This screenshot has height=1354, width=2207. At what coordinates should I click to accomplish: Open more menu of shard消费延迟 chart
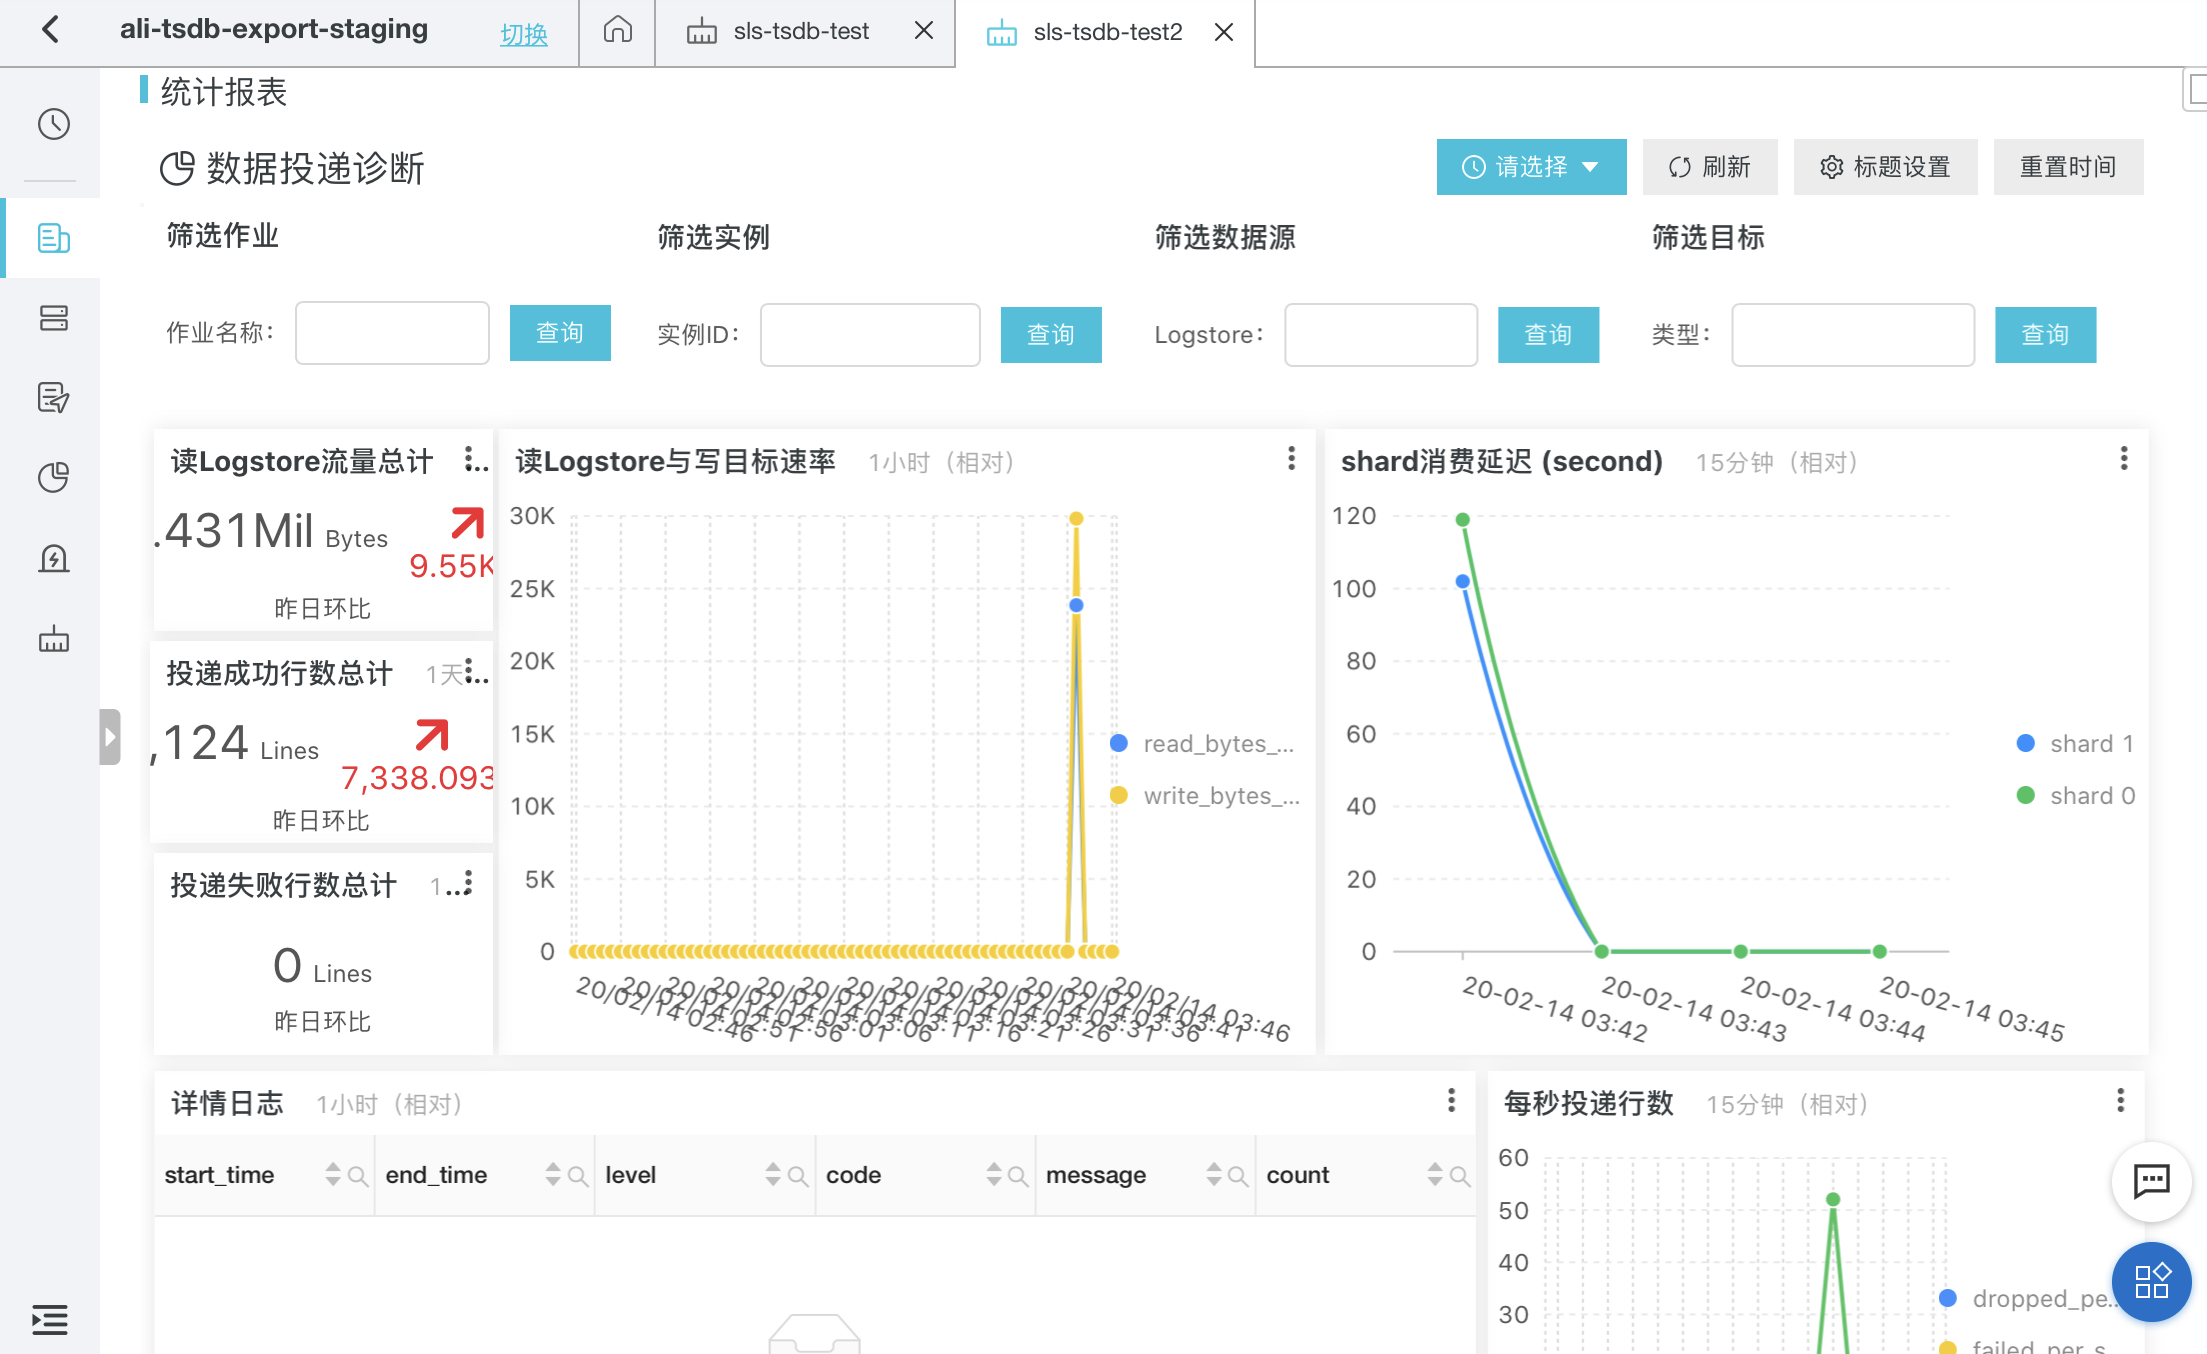2124,459
